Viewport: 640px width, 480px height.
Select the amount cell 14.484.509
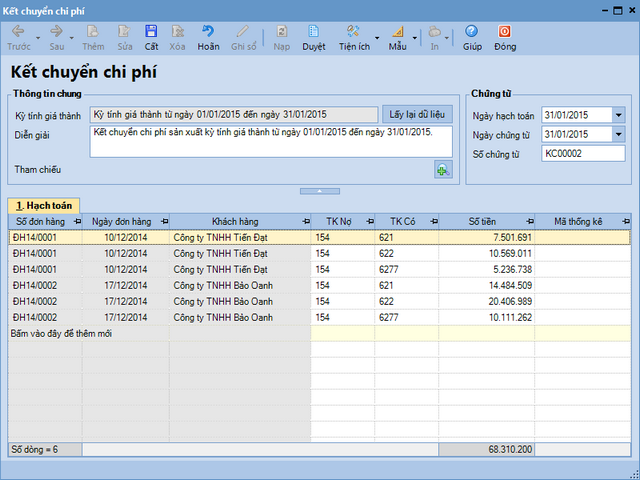487,285
